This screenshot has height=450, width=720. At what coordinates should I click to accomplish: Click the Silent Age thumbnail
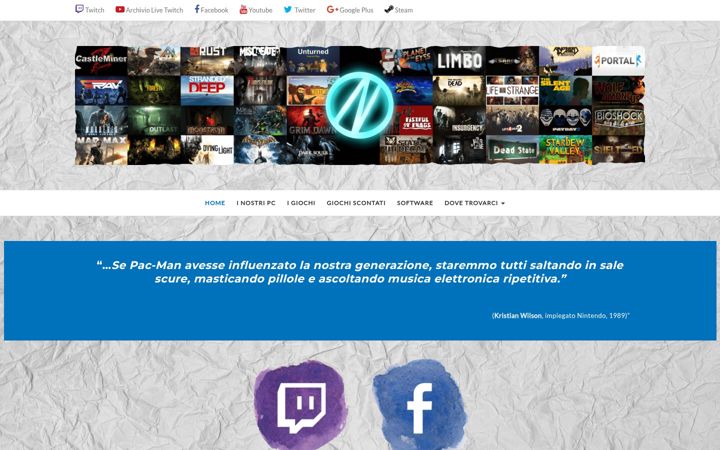pos(565,90)
